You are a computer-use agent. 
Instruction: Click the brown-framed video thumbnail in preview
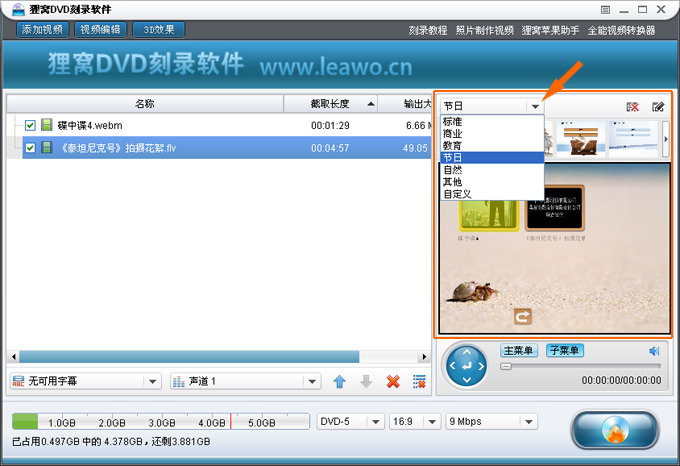pos(554,208)
